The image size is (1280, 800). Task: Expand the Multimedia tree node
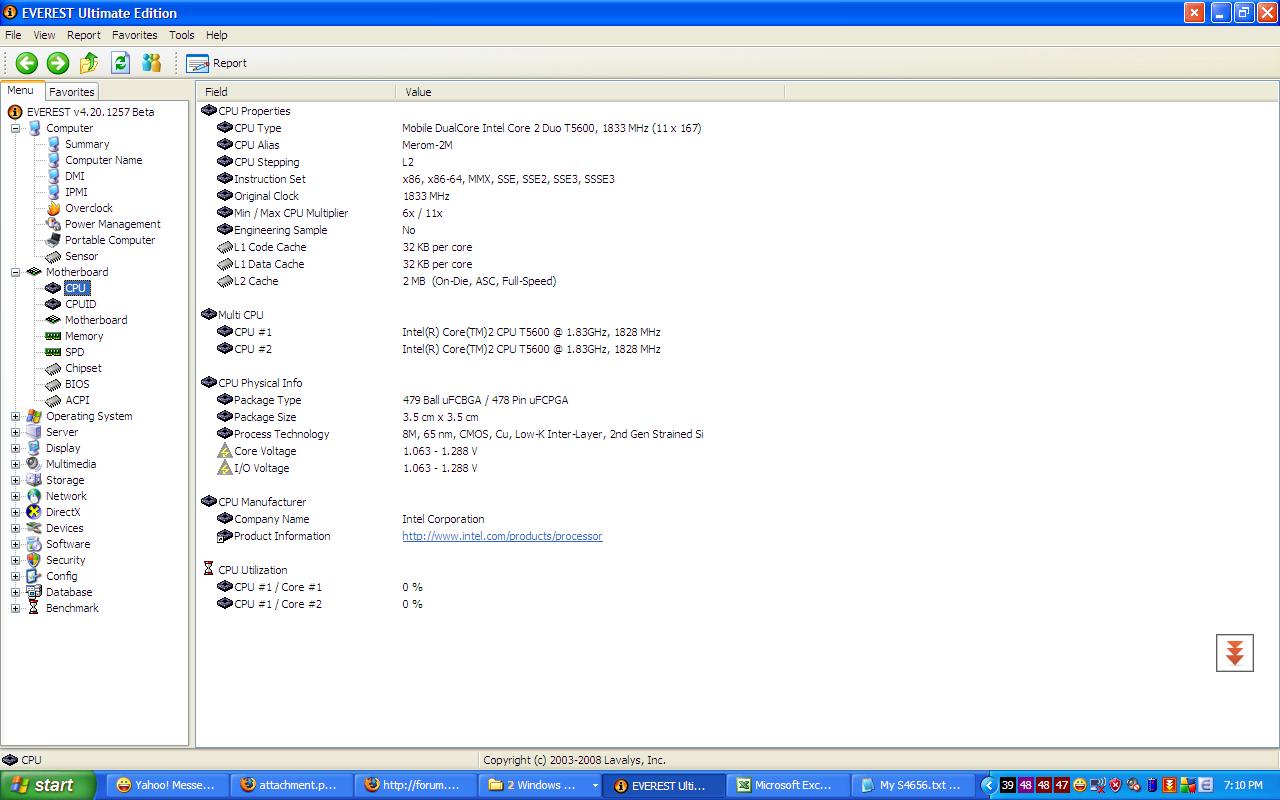click(x=15, y=464)
